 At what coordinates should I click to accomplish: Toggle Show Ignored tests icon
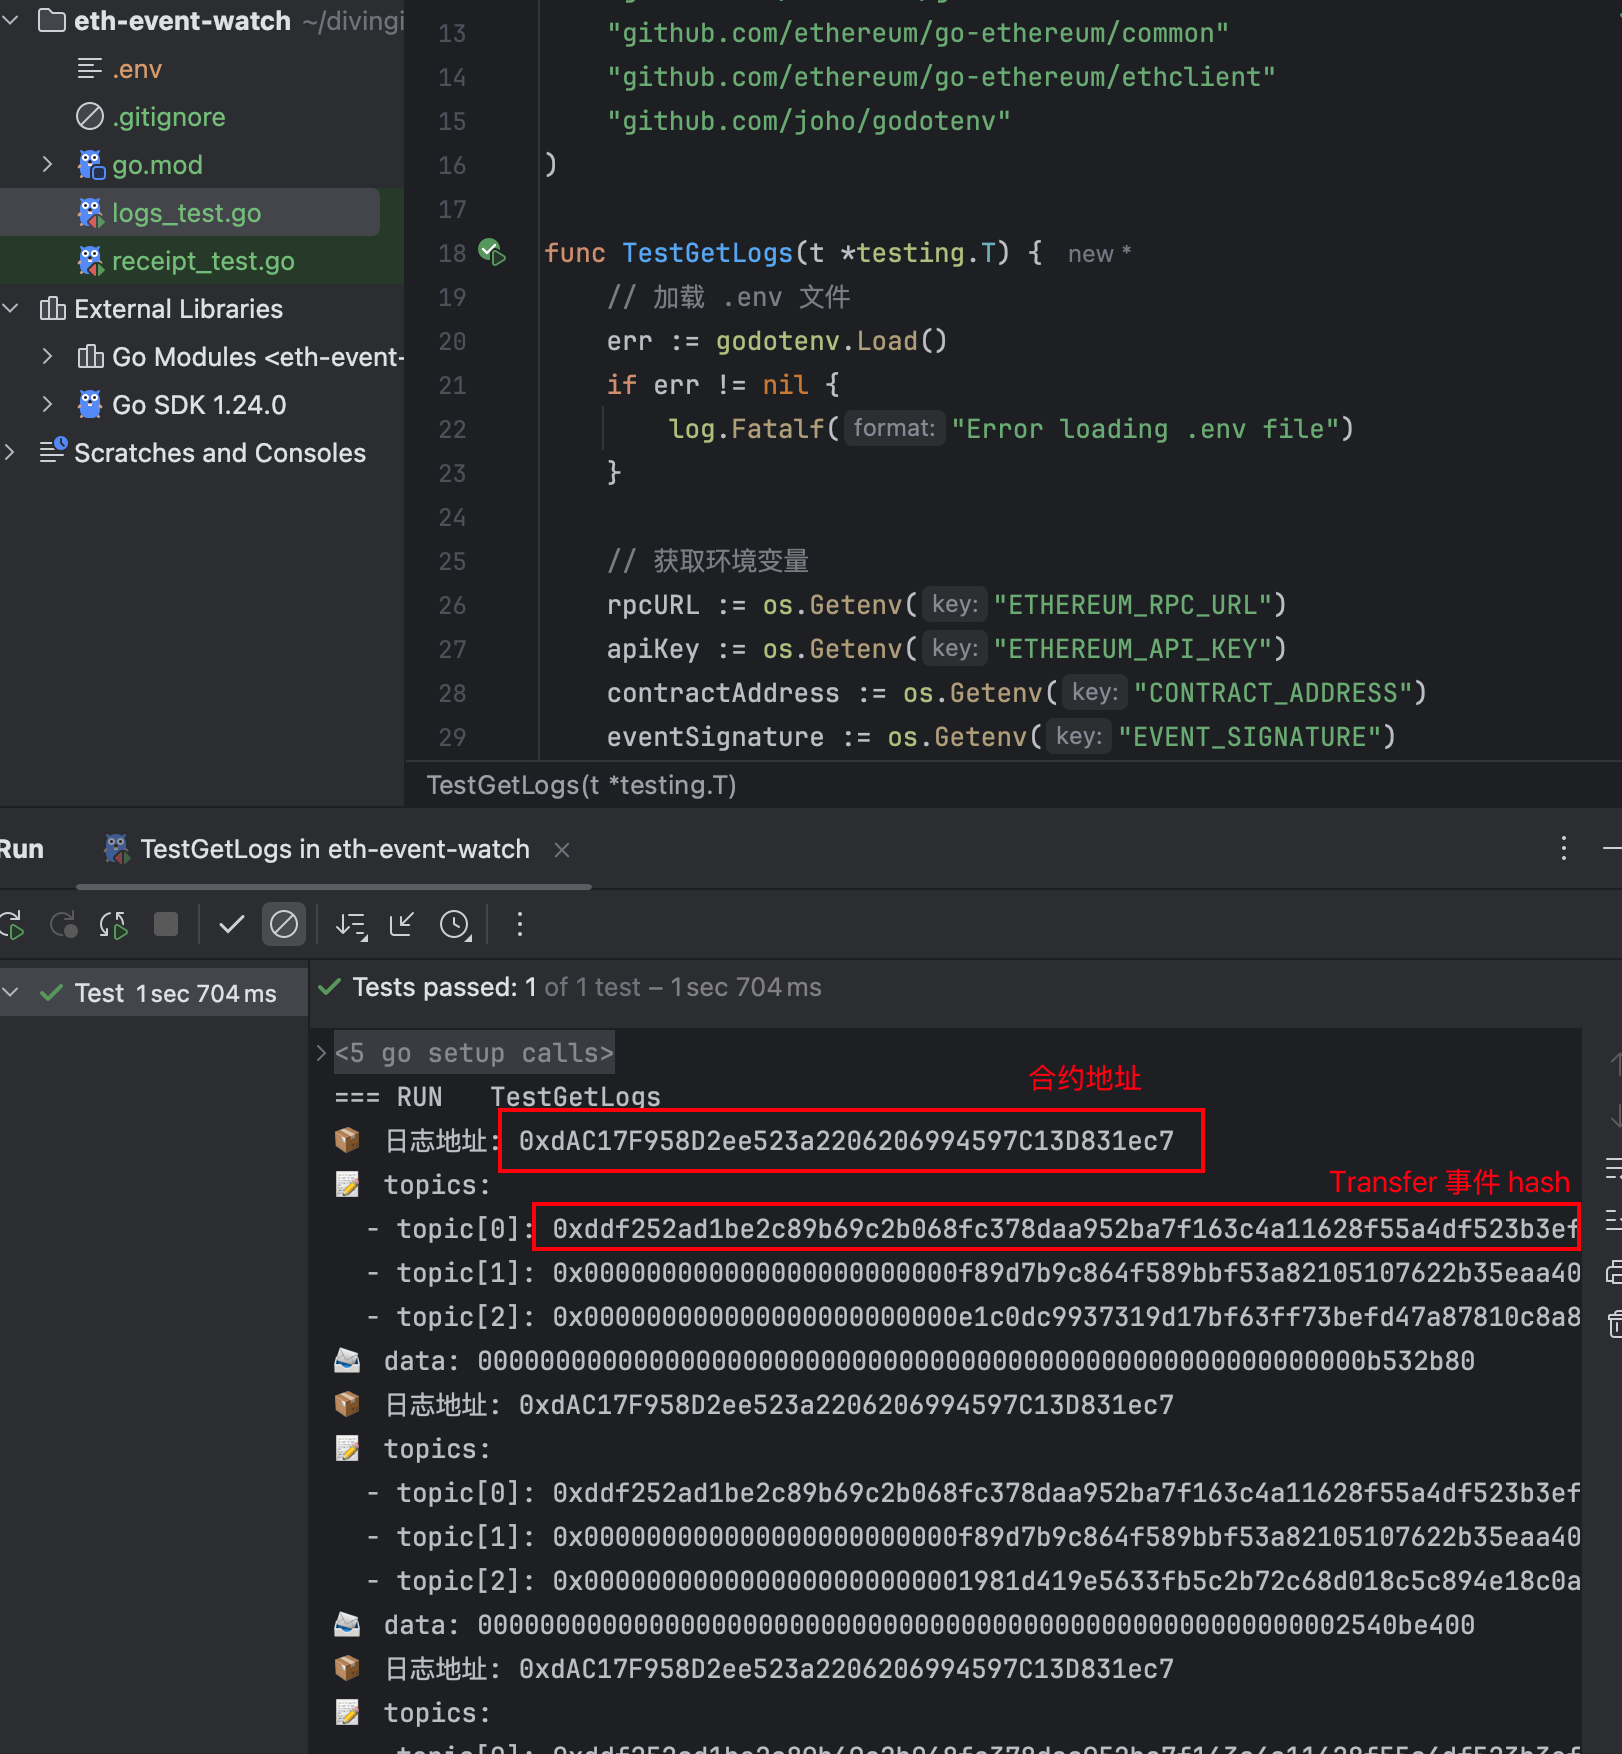tap(284, 924)
